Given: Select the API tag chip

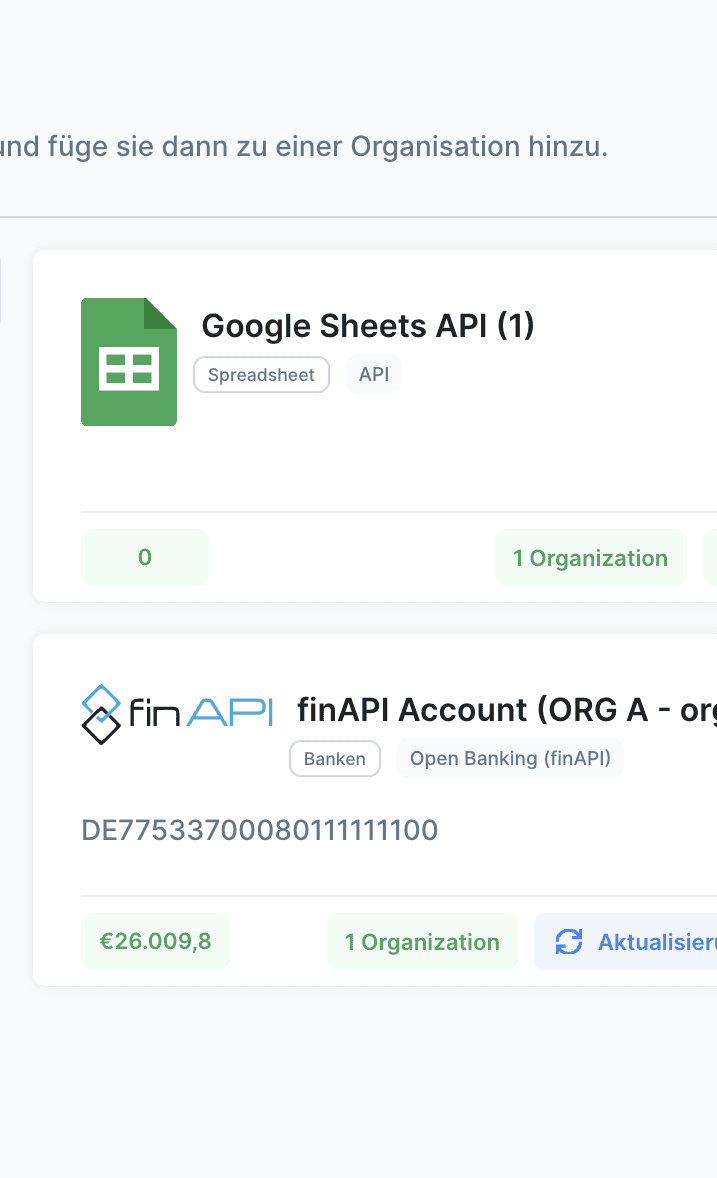Looking at the screenshot, I should pyautogui.click(x=373, y=375).
